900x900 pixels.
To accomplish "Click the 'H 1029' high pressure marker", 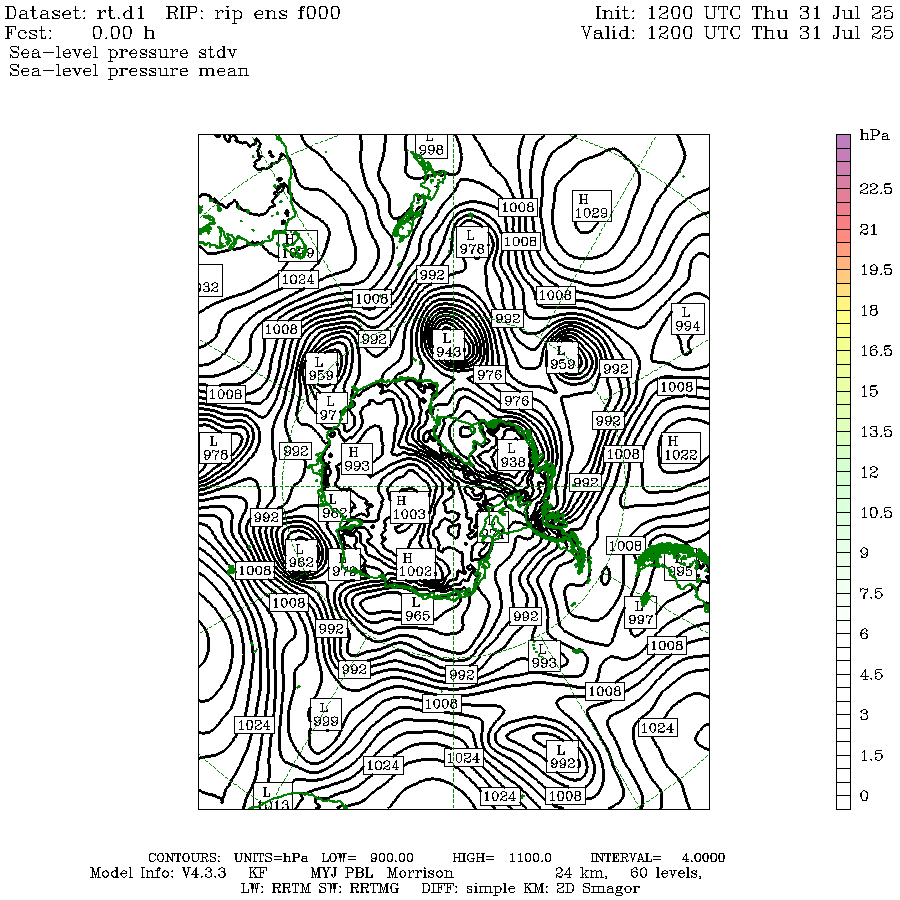I will pyautogui.click(x=592, y=206).
